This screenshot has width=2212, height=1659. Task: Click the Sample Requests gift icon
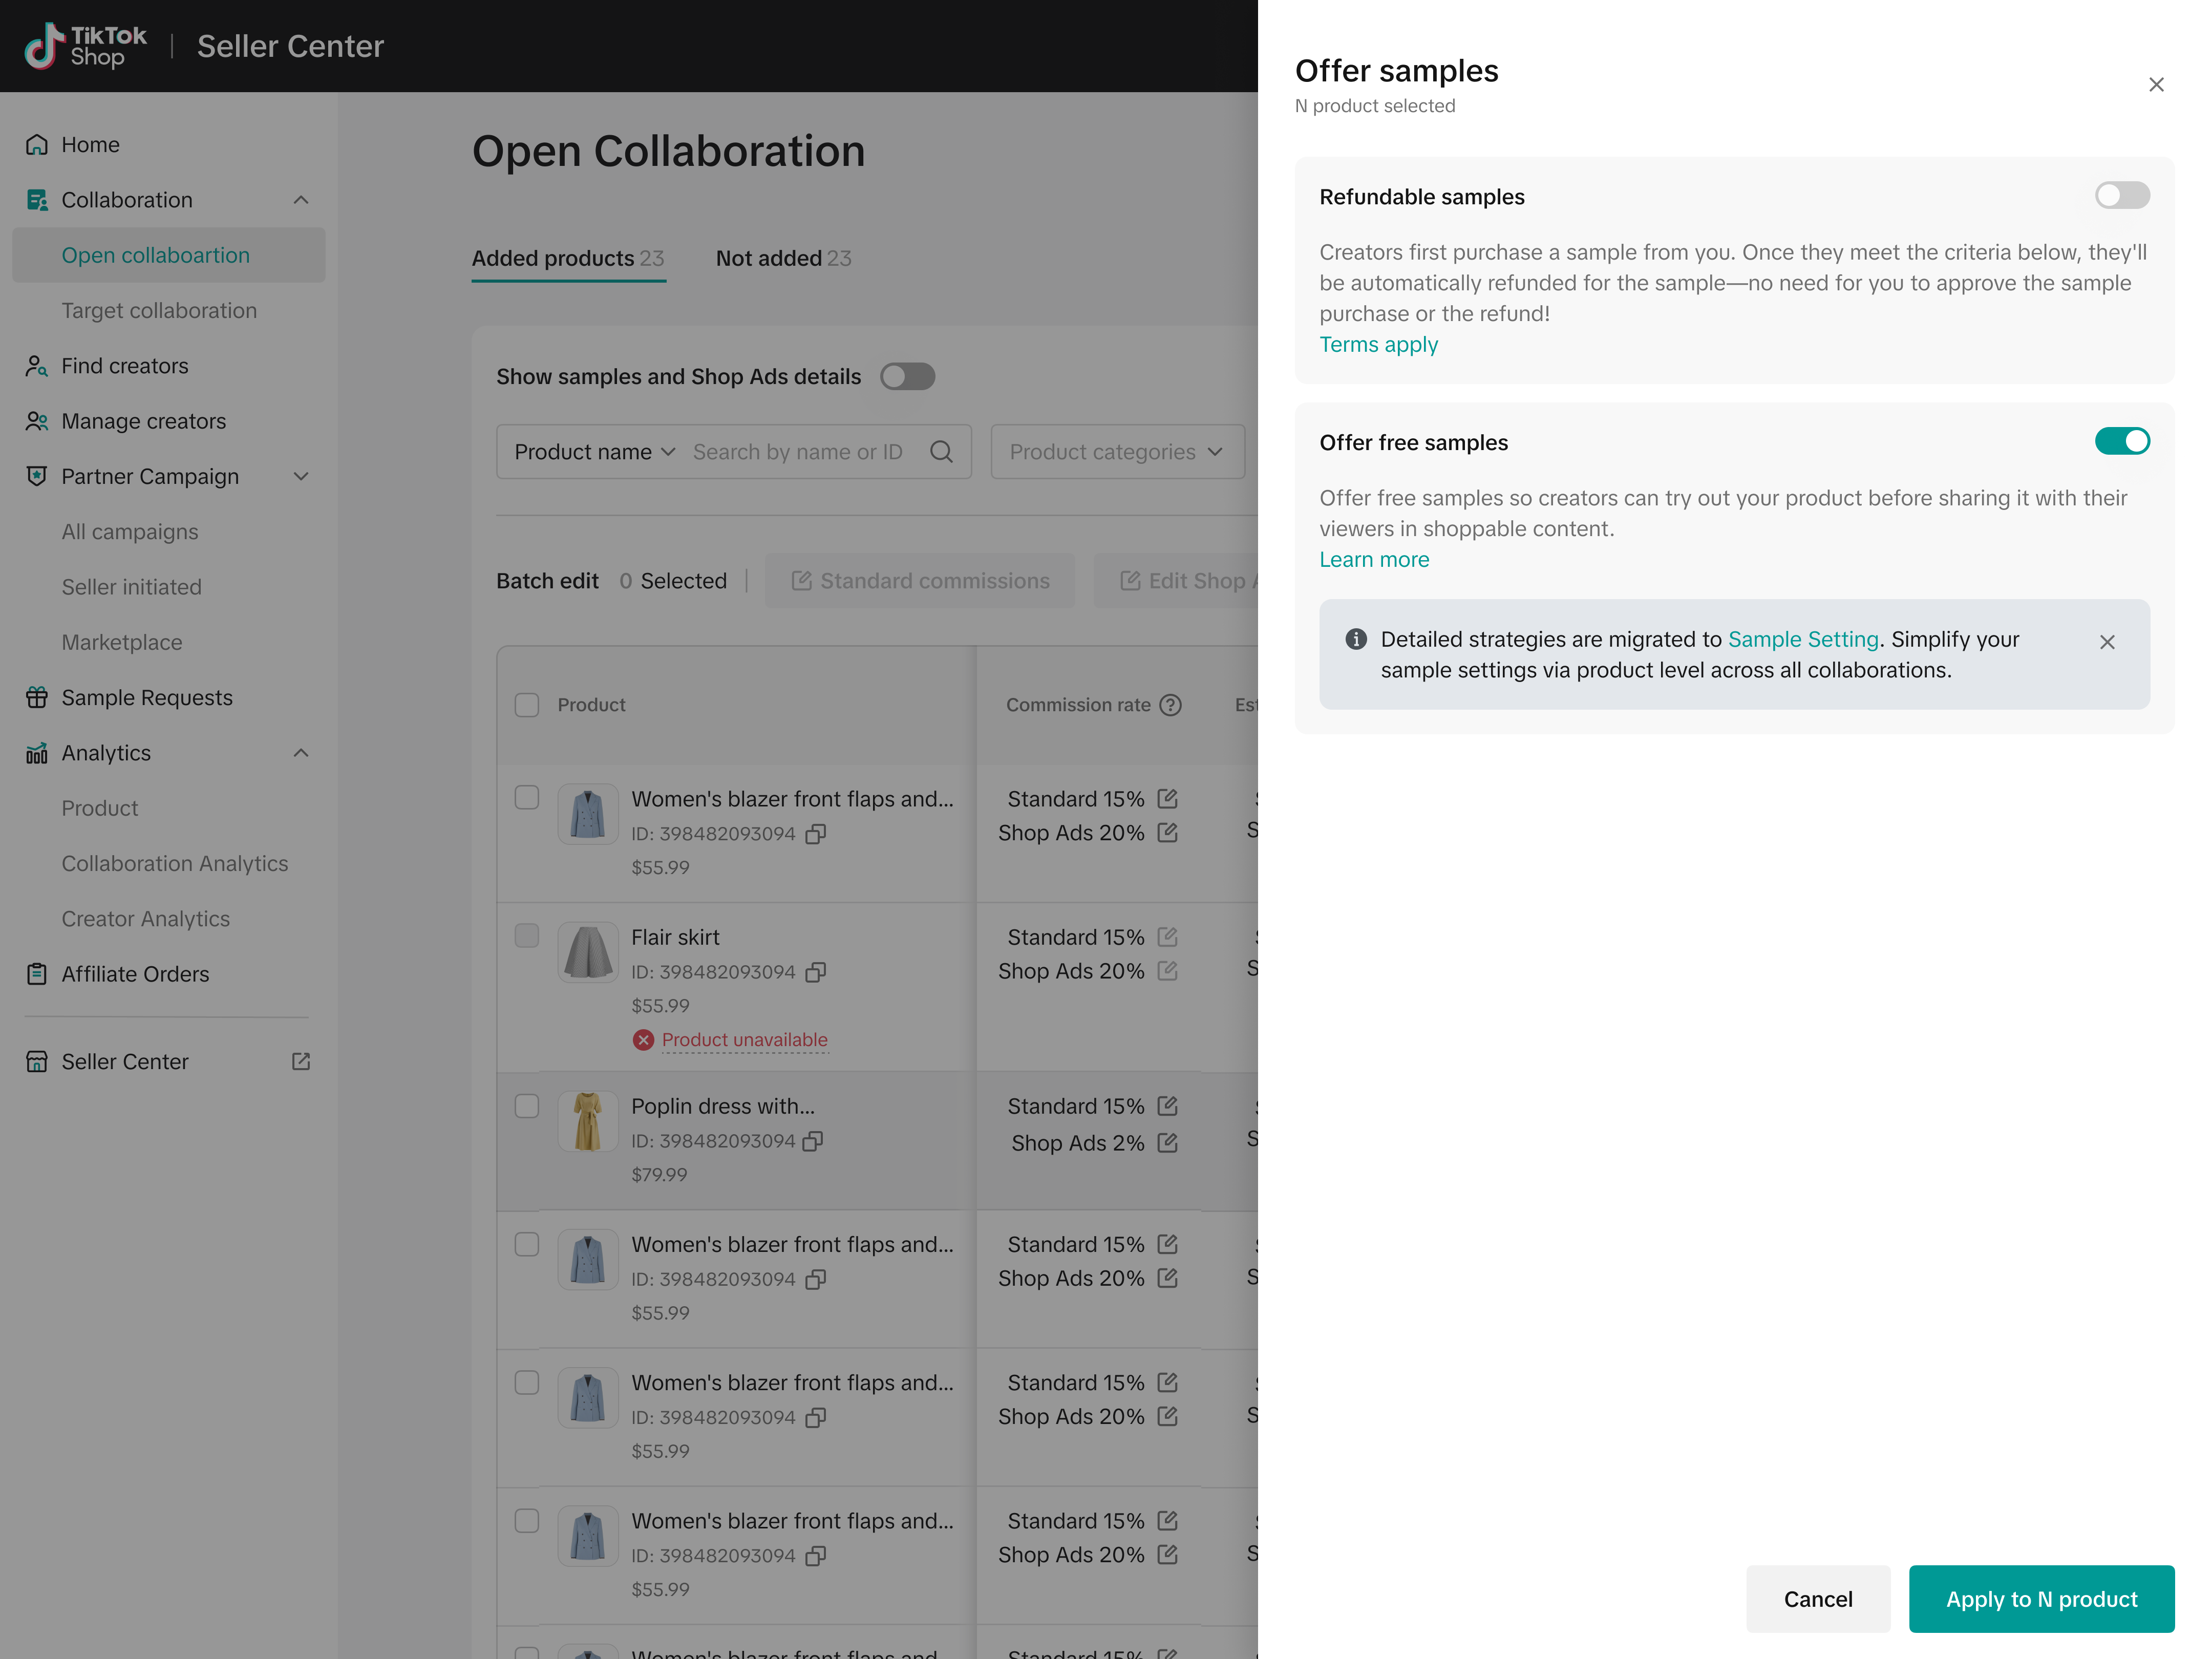click(37, 698)
